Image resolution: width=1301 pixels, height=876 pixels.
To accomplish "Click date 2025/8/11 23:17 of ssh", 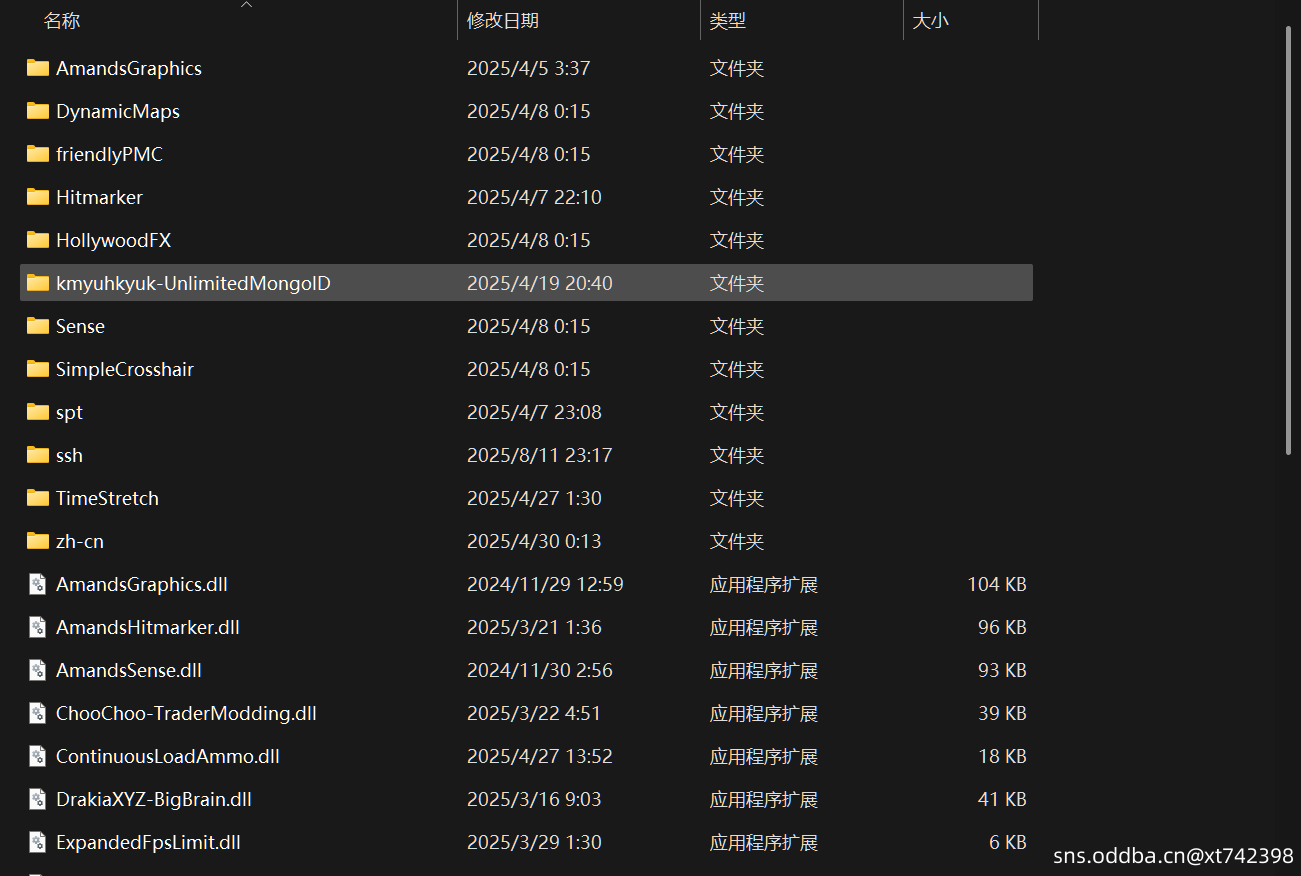I will (x=540, y=455).
